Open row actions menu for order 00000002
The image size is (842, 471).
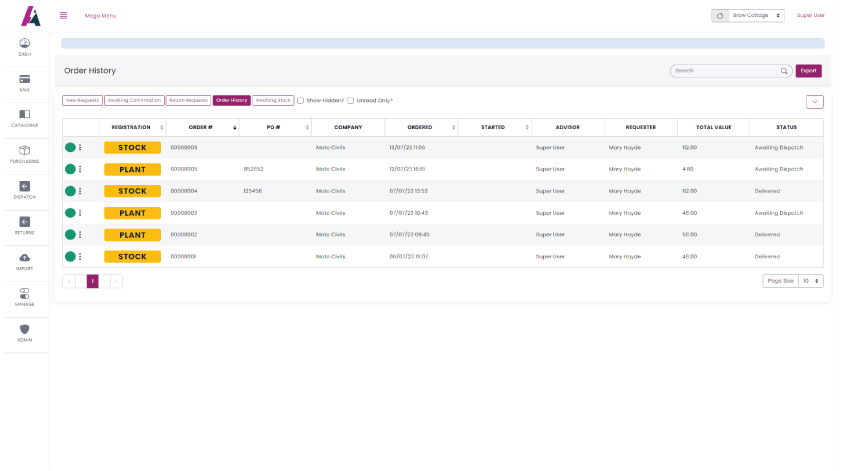point(80,235)
